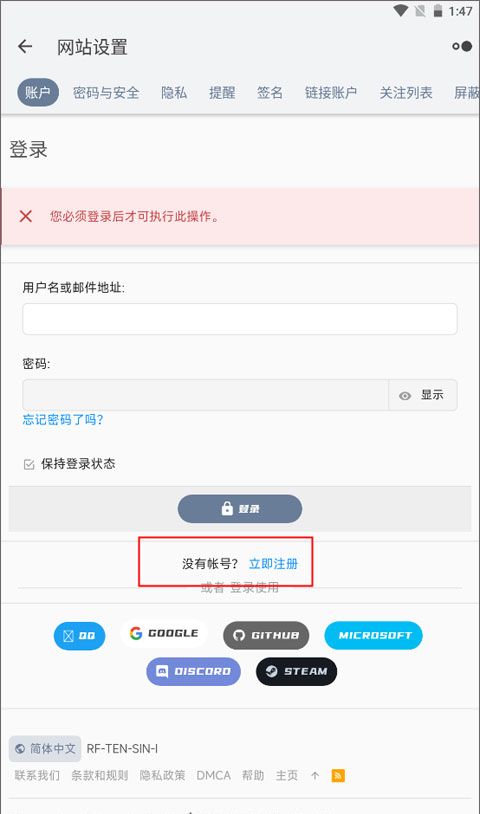This screenshot has height=814, width=480.
Task: Switch to the 密码与安全 tab
Action: (106, 93)
